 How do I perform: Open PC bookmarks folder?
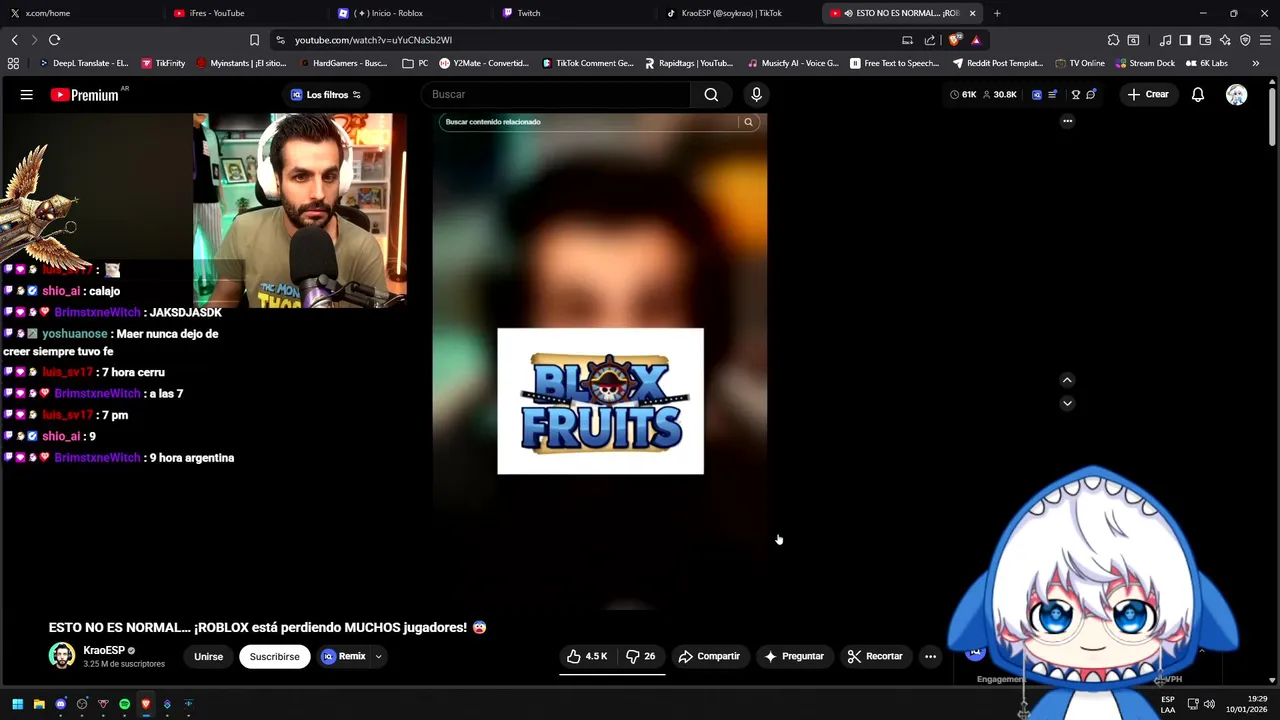pyautogui.click(x=415, y=63)
